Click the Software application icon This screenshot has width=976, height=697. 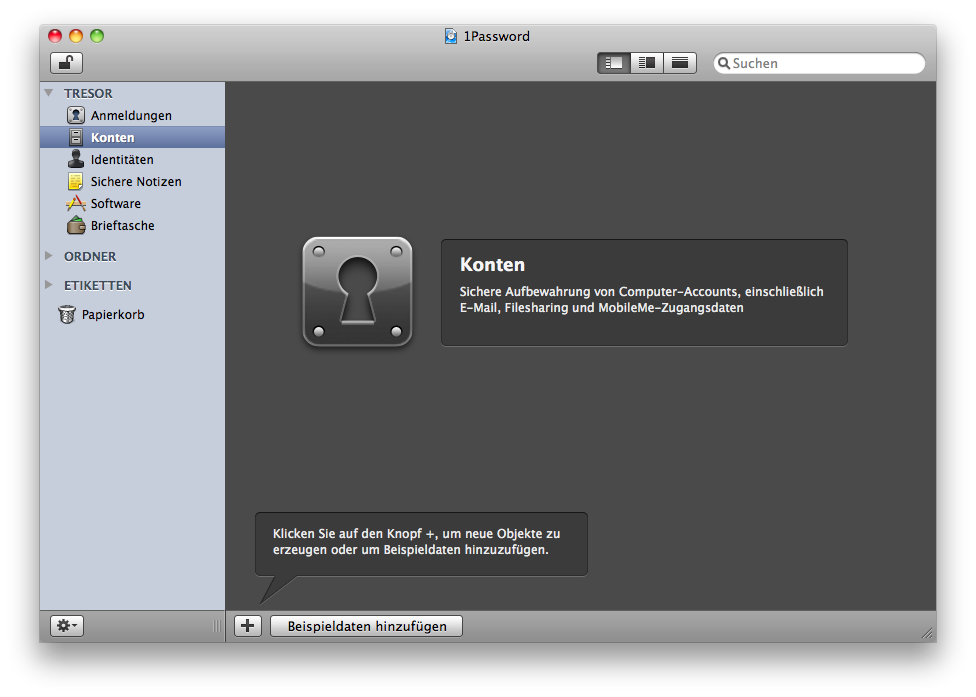click(x=75, y=204)
